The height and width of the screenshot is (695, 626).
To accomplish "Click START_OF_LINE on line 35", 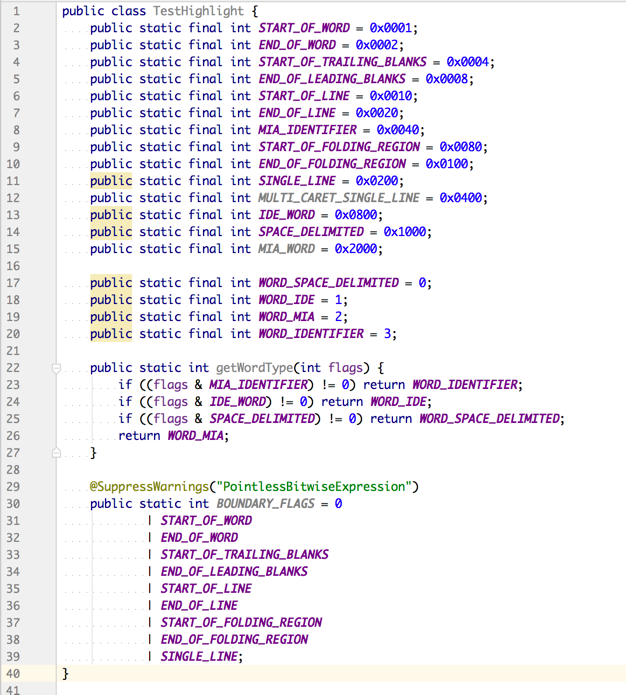I will [x=206, y=589].
